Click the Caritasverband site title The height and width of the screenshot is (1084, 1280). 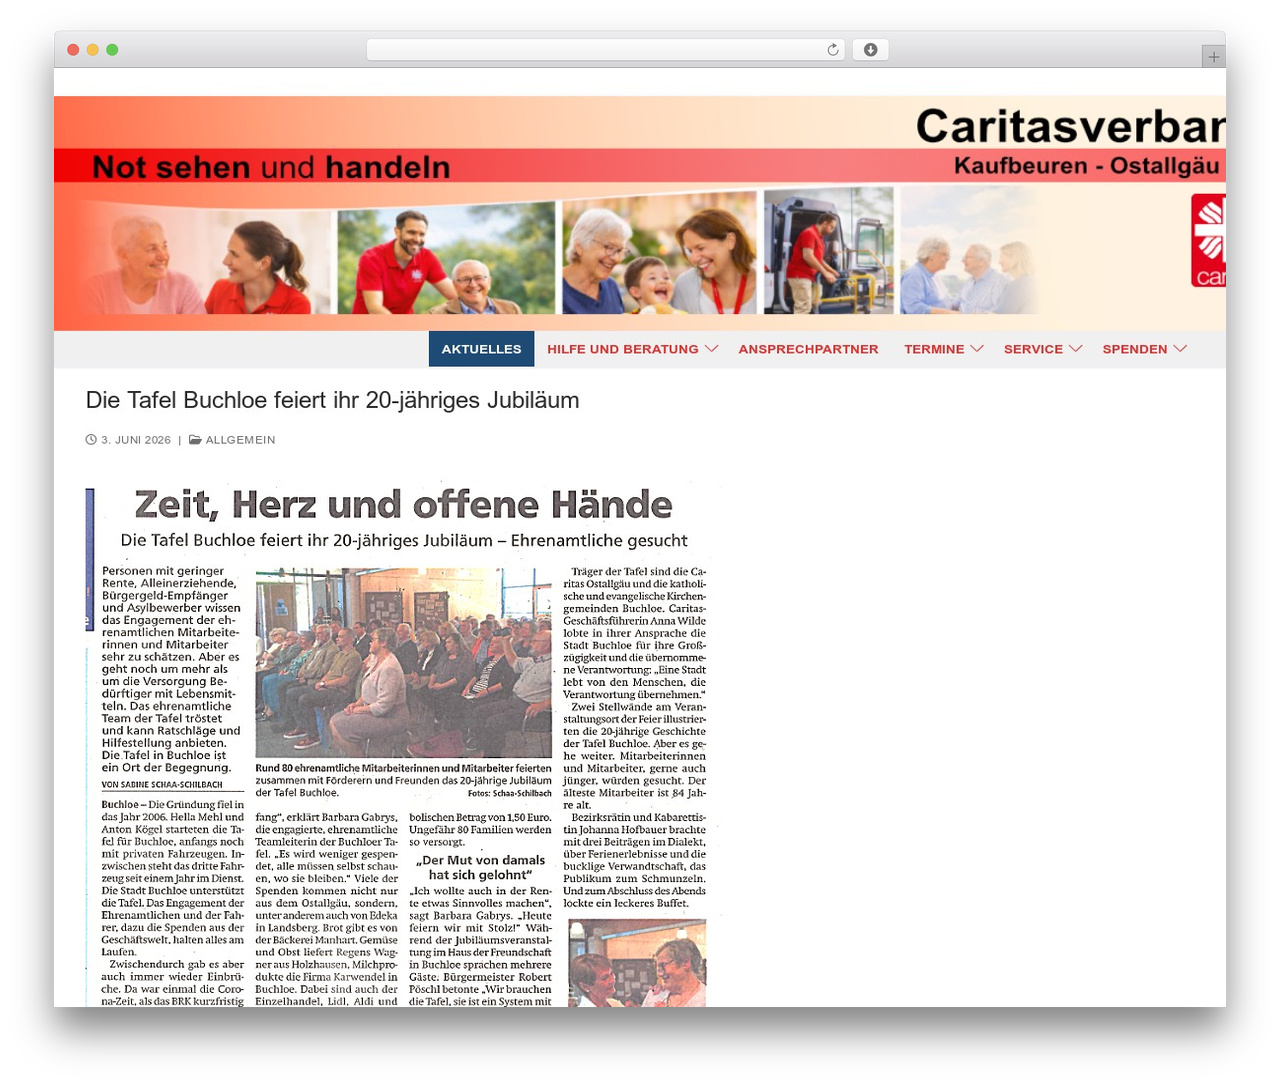pos(1070,127)
